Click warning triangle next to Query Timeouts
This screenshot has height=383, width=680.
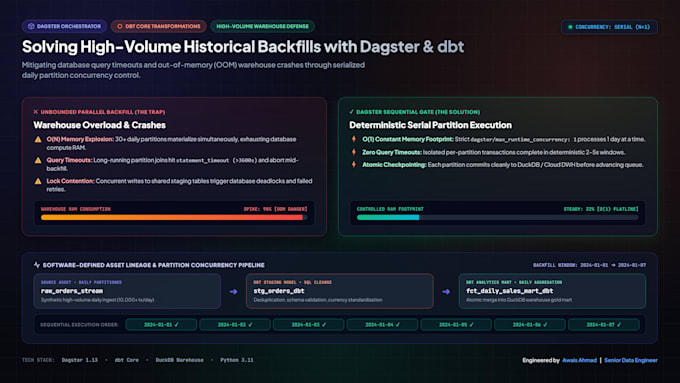point(38,160)
